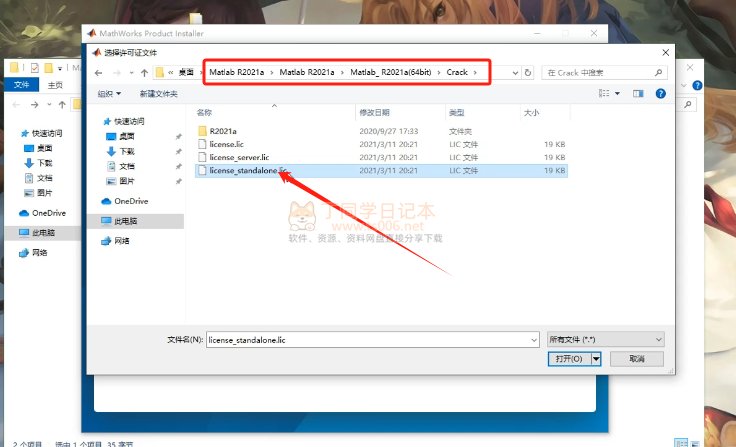Click help icon of background Explorer window
Viewport: 736px width, 447px height.
698,85
